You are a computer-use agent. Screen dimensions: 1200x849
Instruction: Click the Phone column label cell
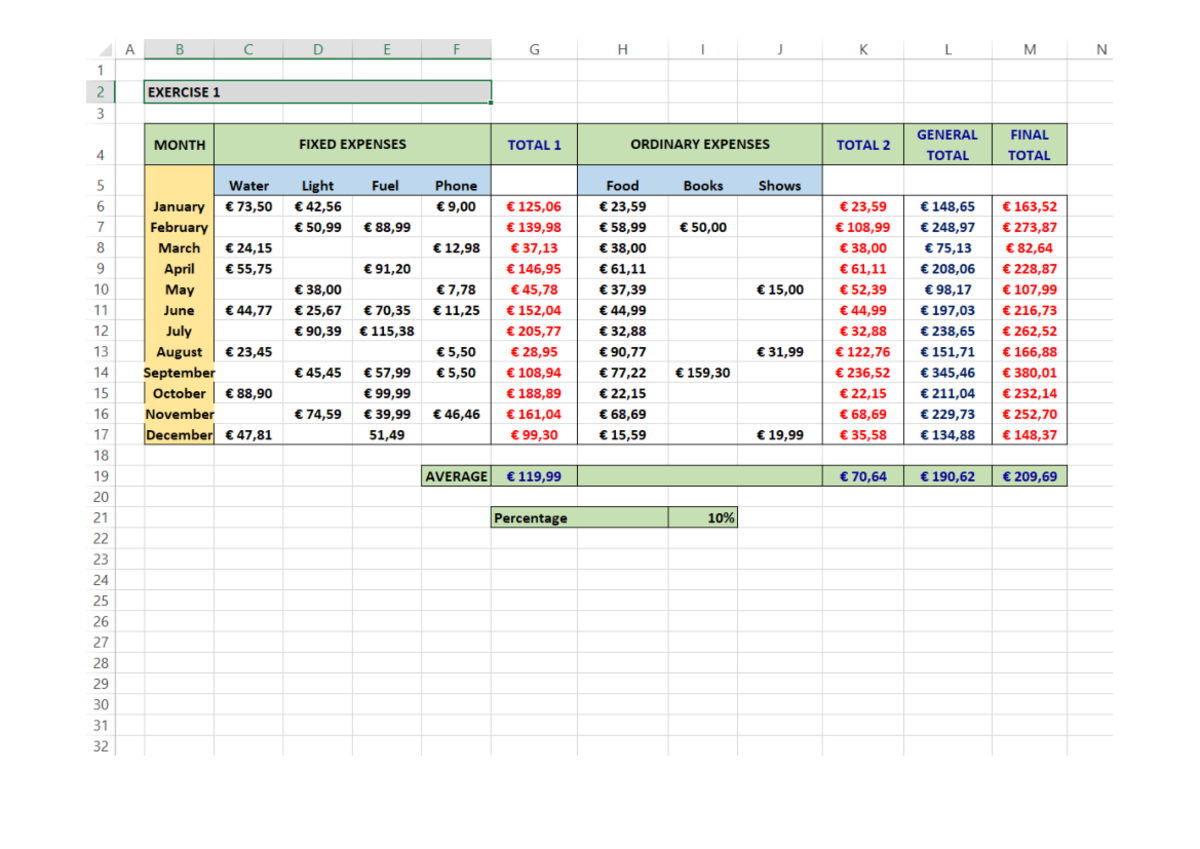click(456, 185)
